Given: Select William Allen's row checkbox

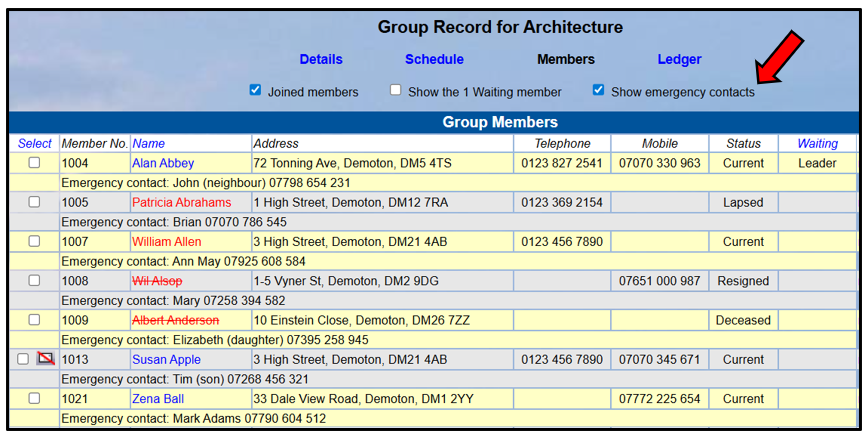Looking at the screenshot, I should pyautogui.click(x=34, y=241).
